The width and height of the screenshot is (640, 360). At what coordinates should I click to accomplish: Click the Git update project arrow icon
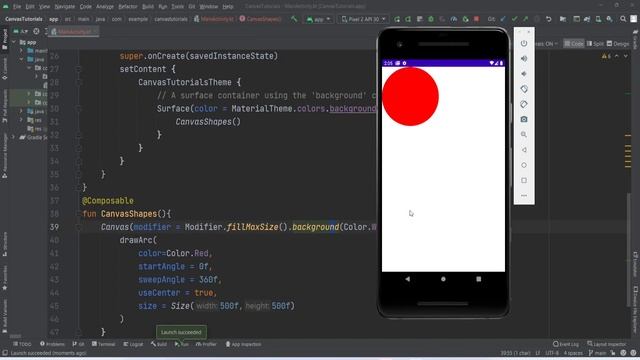tap(503, 19)
